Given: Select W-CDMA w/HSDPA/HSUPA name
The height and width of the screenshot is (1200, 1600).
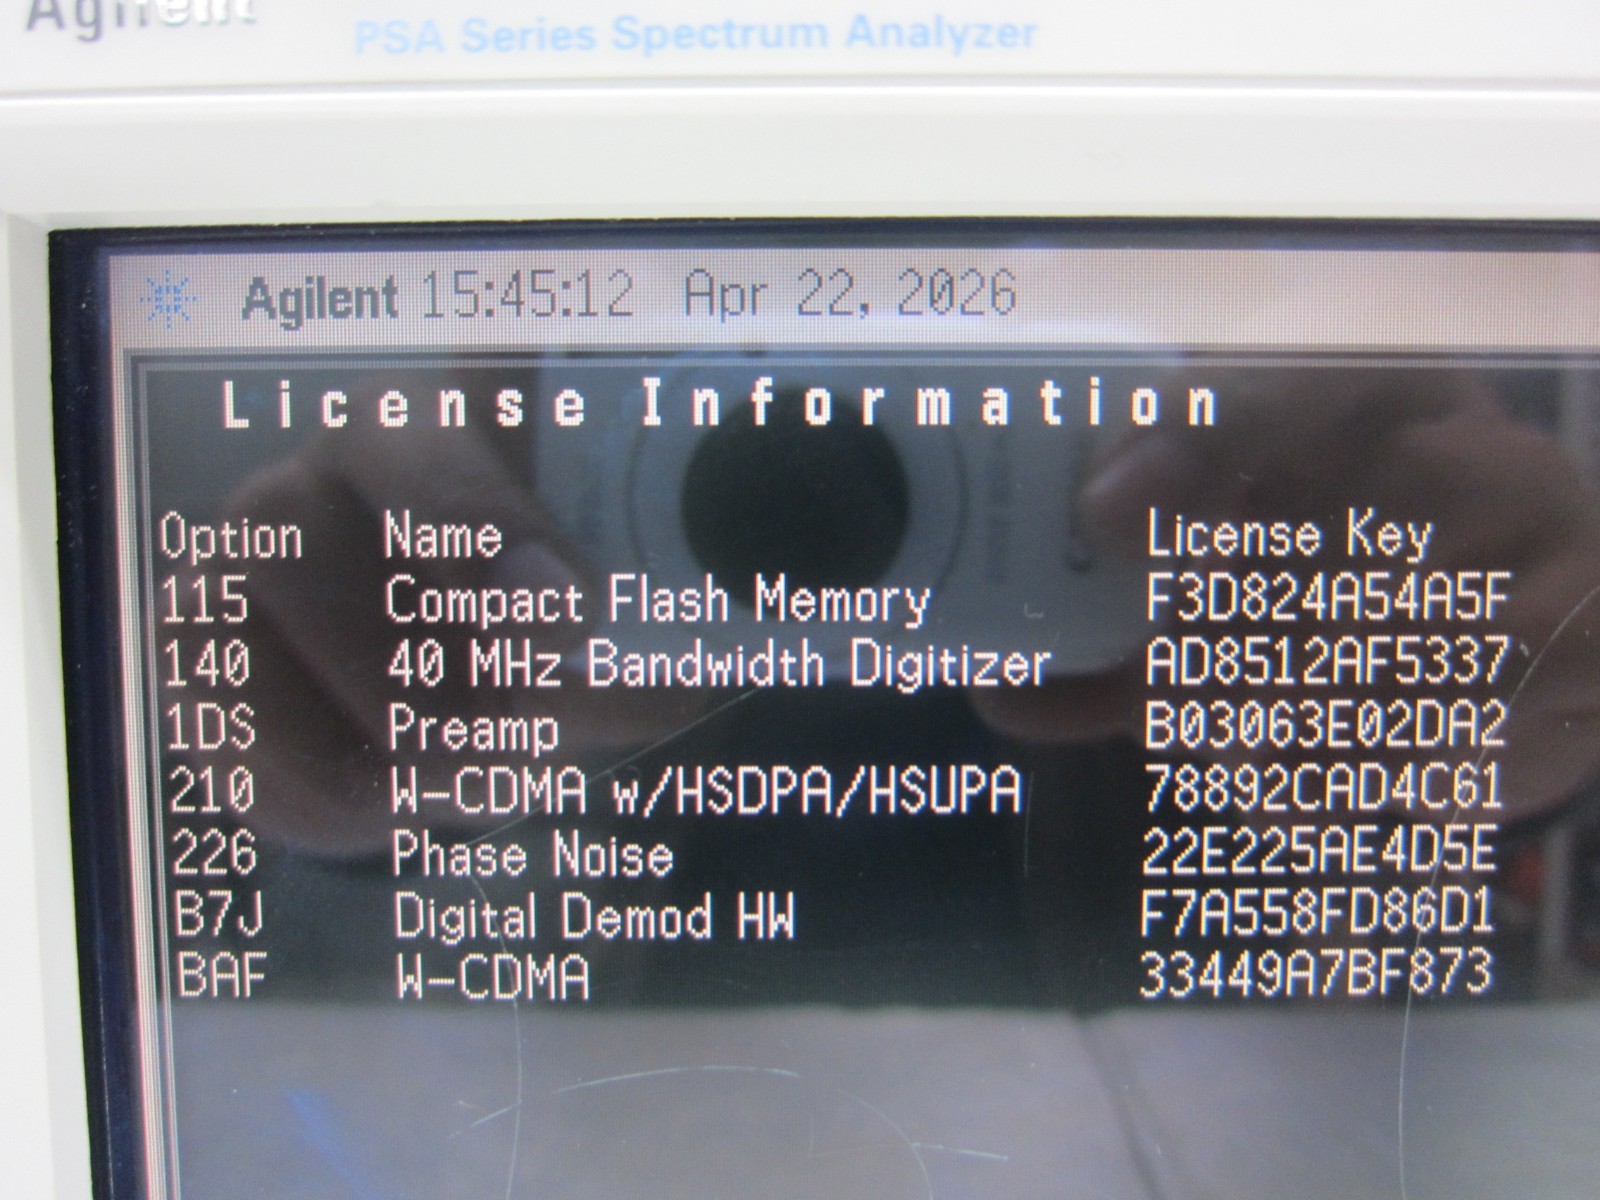Looking at the screenshot, I should click(x=706, y=790).
